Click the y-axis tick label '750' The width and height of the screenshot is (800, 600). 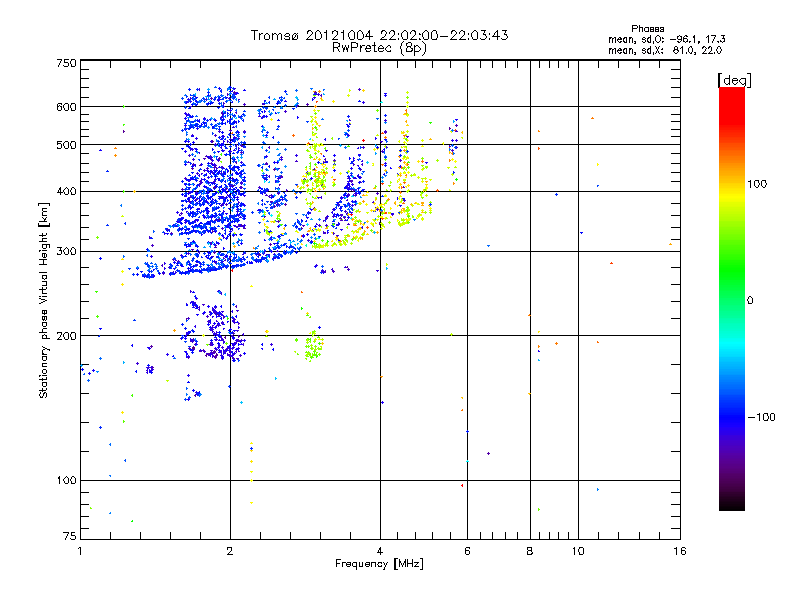(x=66, y=63)
